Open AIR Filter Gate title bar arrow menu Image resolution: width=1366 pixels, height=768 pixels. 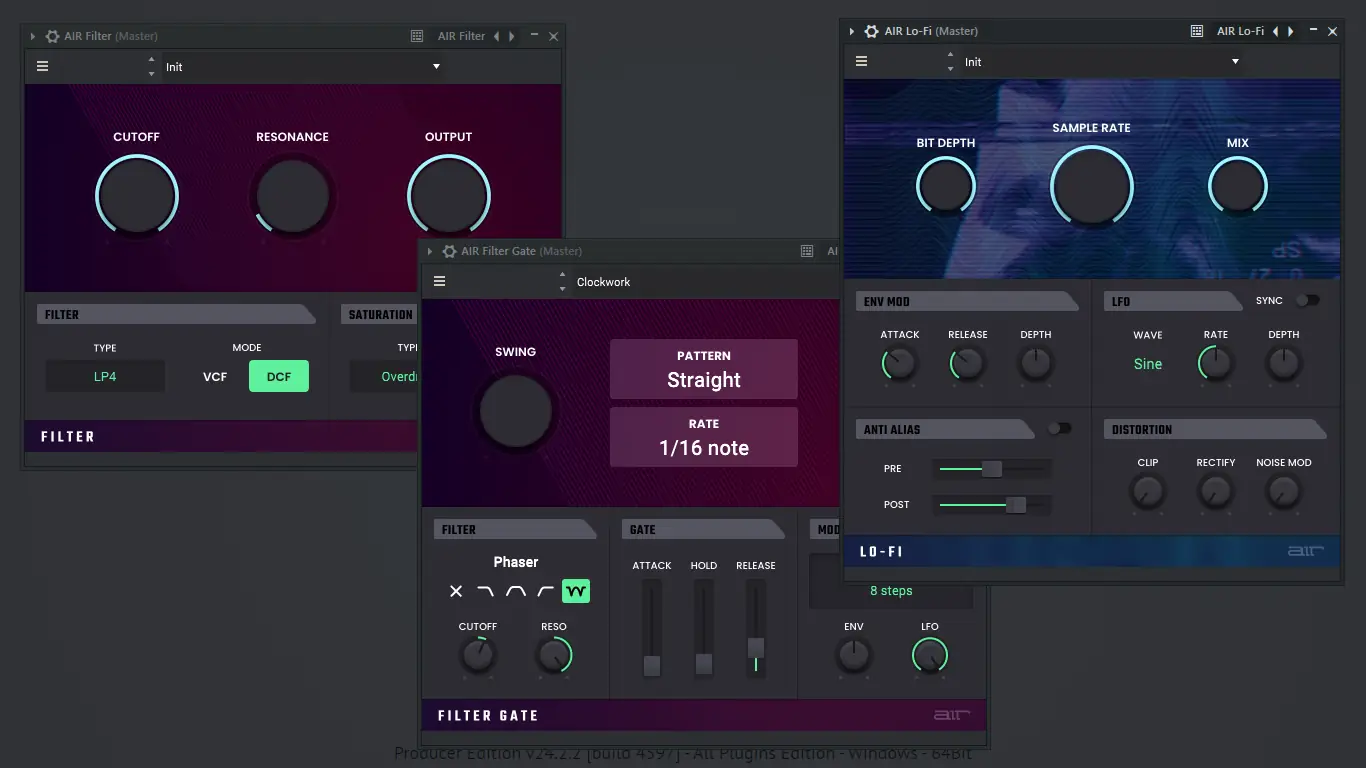(x=430, y=251)
